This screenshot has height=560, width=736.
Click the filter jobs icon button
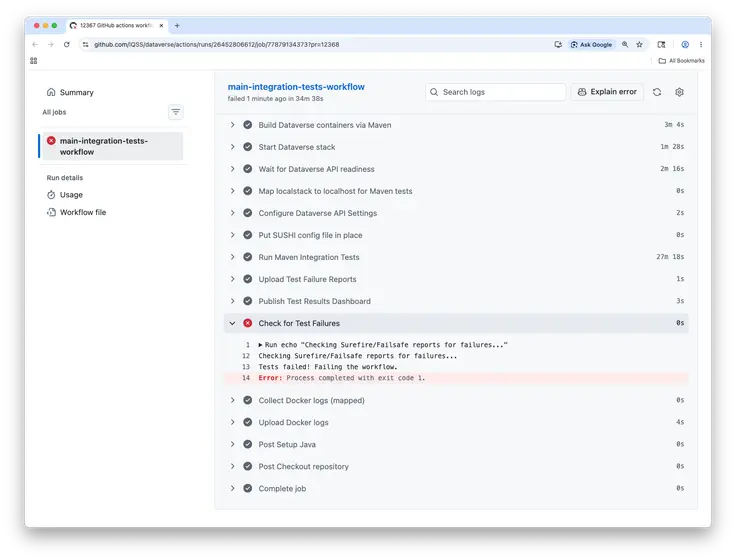click(176, 112)
